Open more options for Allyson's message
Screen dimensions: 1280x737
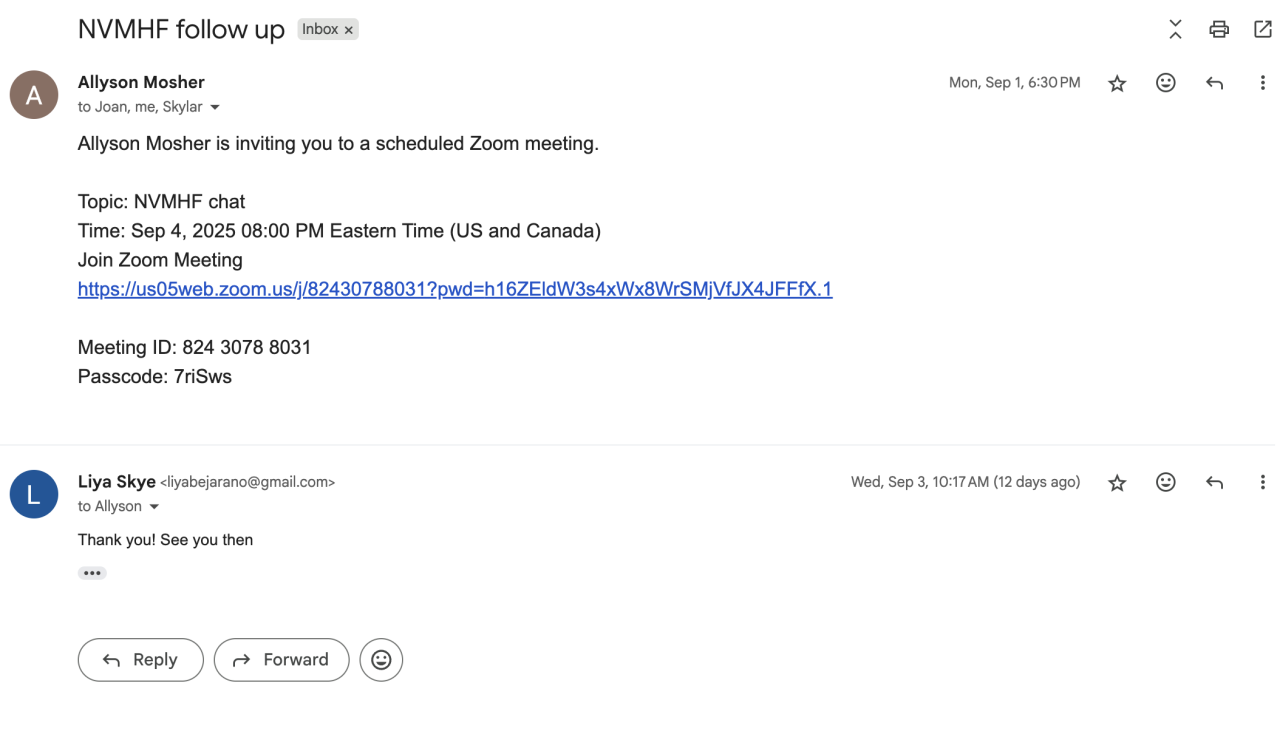(1262, 83)
